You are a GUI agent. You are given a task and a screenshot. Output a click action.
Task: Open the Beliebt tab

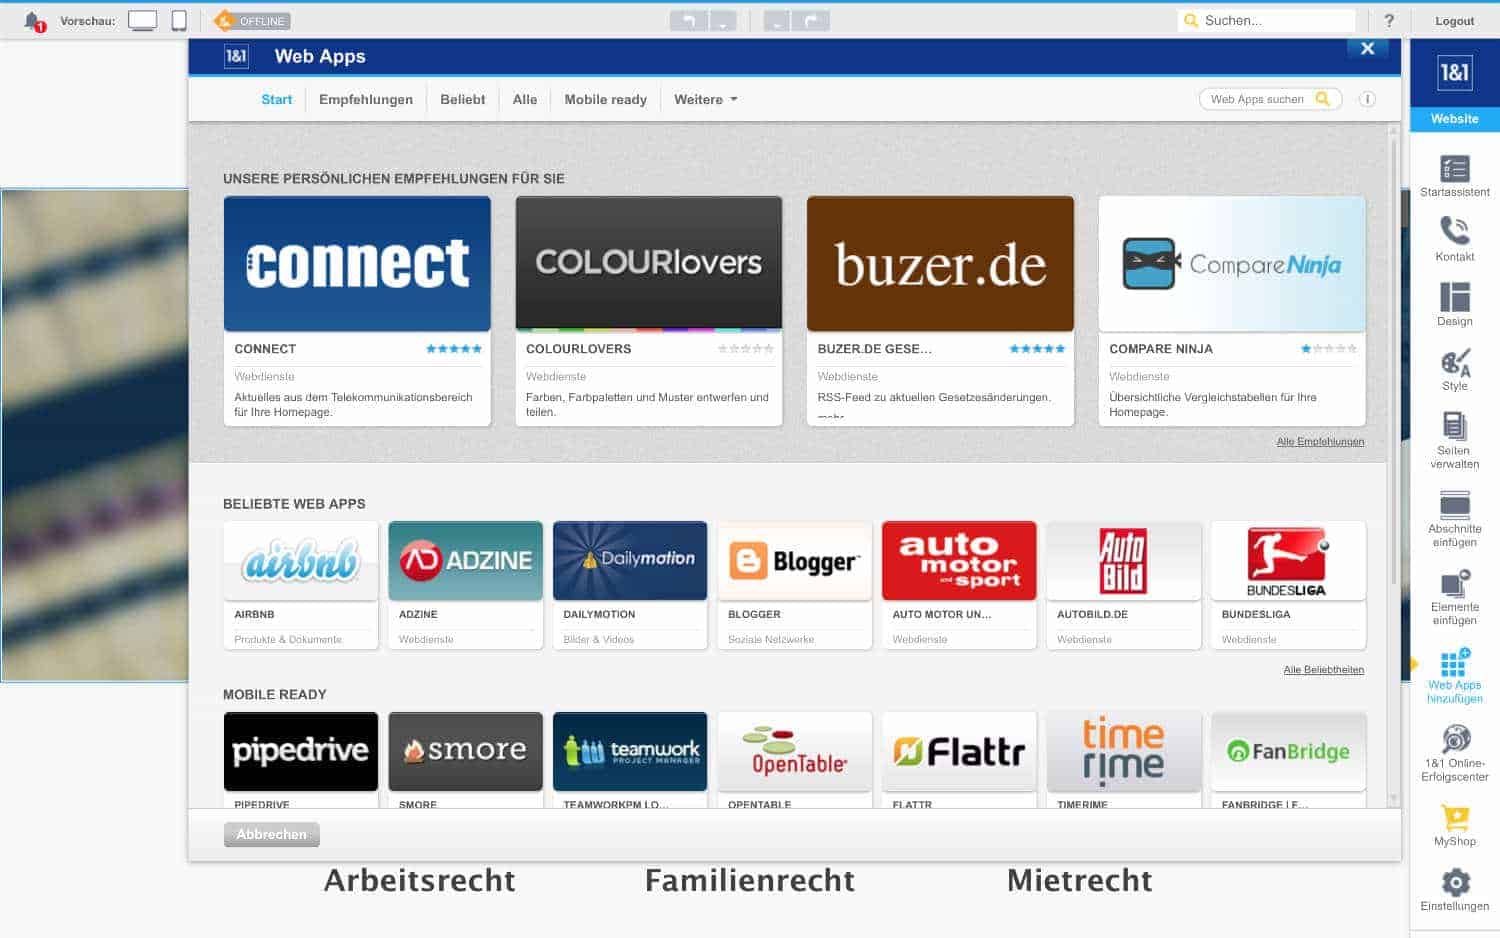pos(463,99)
